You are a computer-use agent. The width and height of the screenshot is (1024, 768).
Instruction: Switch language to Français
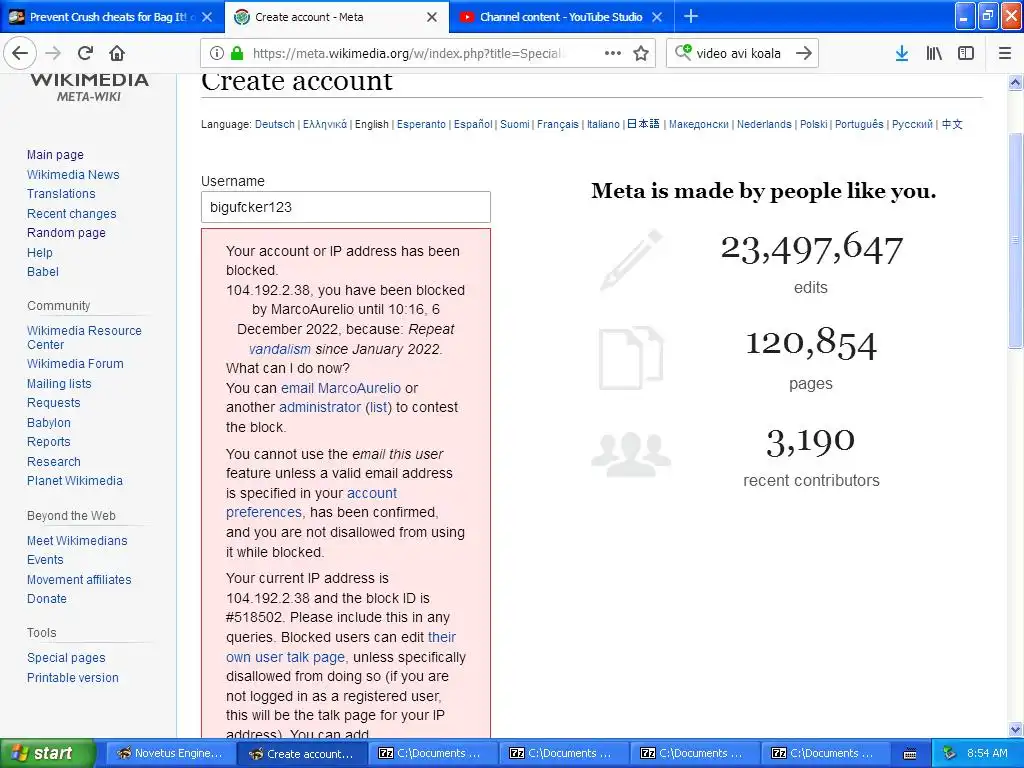558,124
